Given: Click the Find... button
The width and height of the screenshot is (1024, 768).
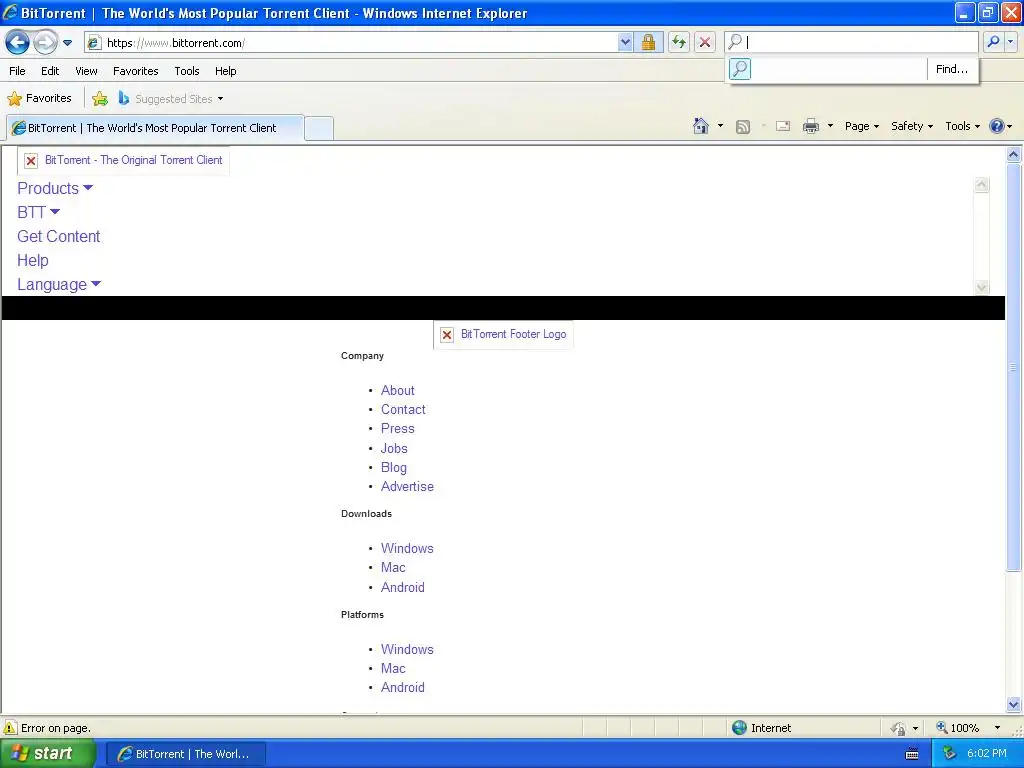Looking at the screenshot, I should 952,69.
